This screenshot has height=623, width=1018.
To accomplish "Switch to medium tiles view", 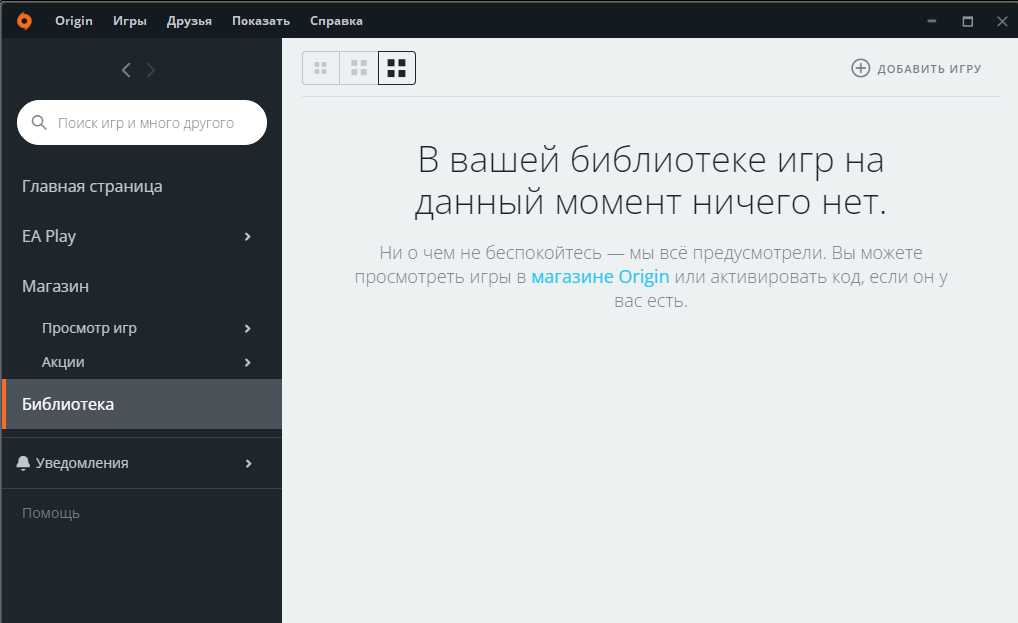I will [x=359, y=68].
